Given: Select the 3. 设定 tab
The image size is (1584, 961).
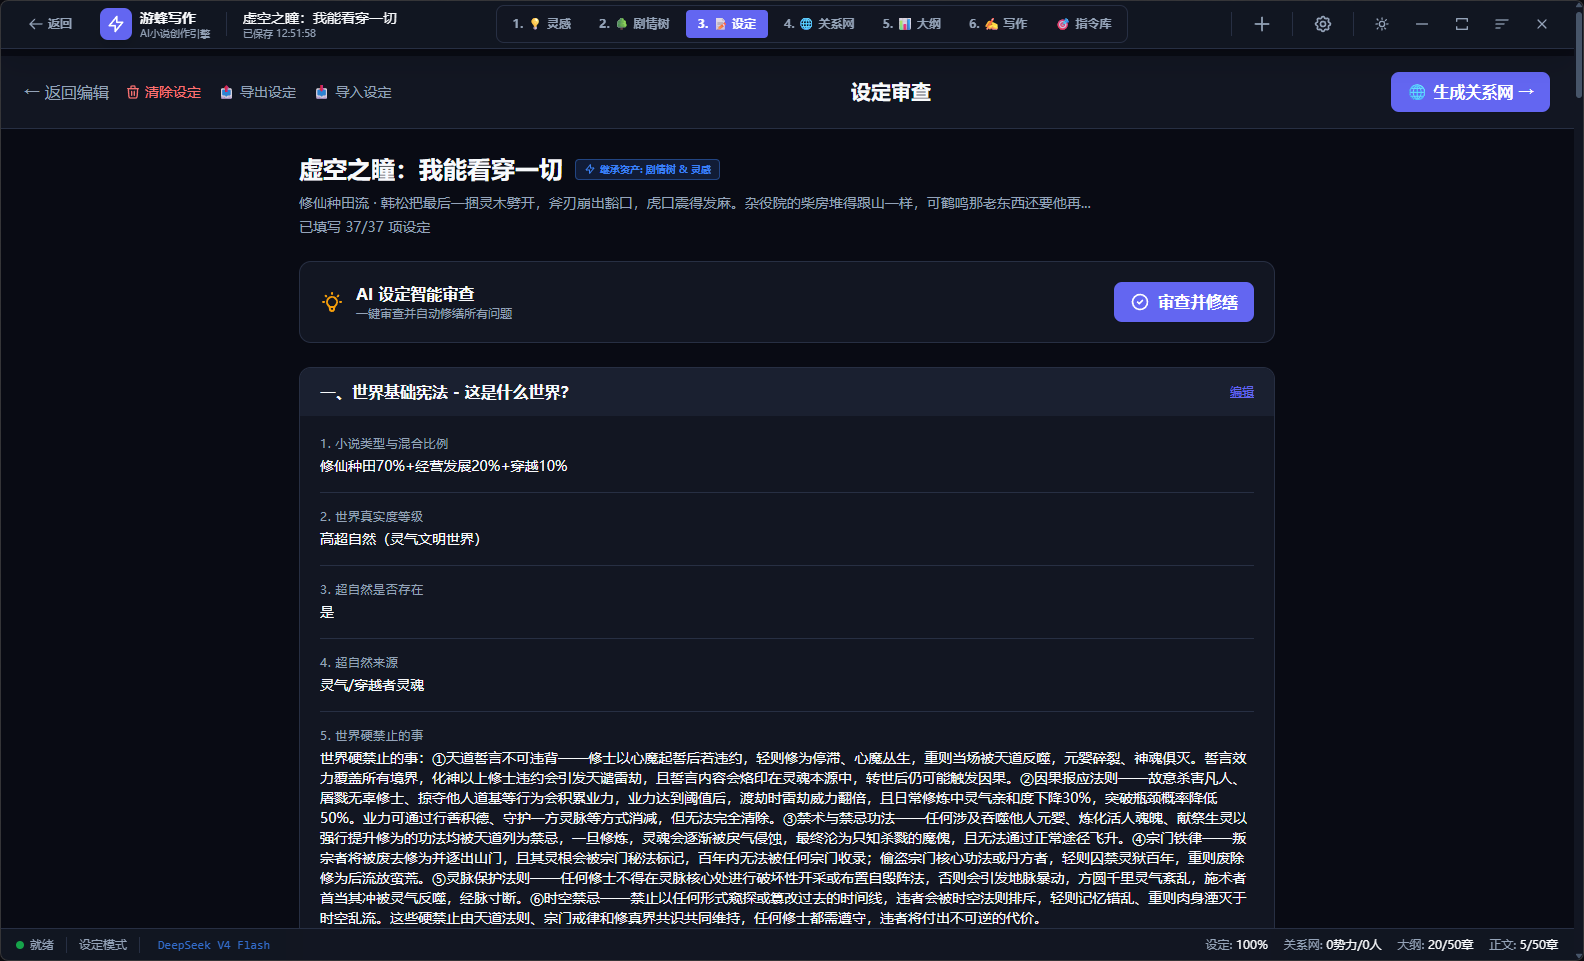Looking at the screenshot, I should tap(727, 24).
